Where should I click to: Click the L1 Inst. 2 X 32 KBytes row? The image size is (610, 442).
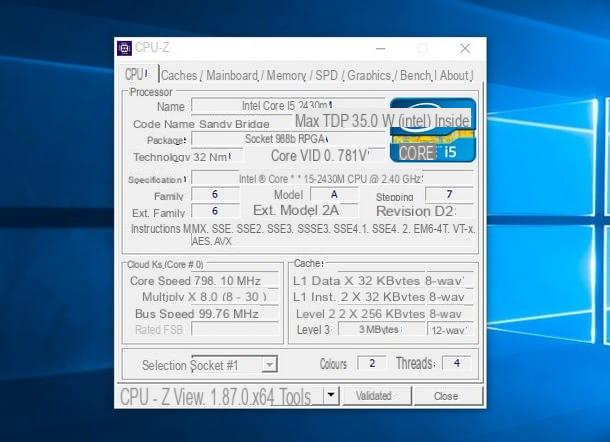(x=379, y=297)
